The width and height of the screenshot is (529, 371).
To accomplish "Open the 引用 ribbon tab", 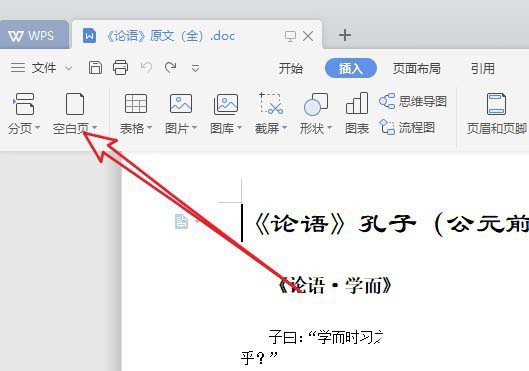I will pos(483,68).
